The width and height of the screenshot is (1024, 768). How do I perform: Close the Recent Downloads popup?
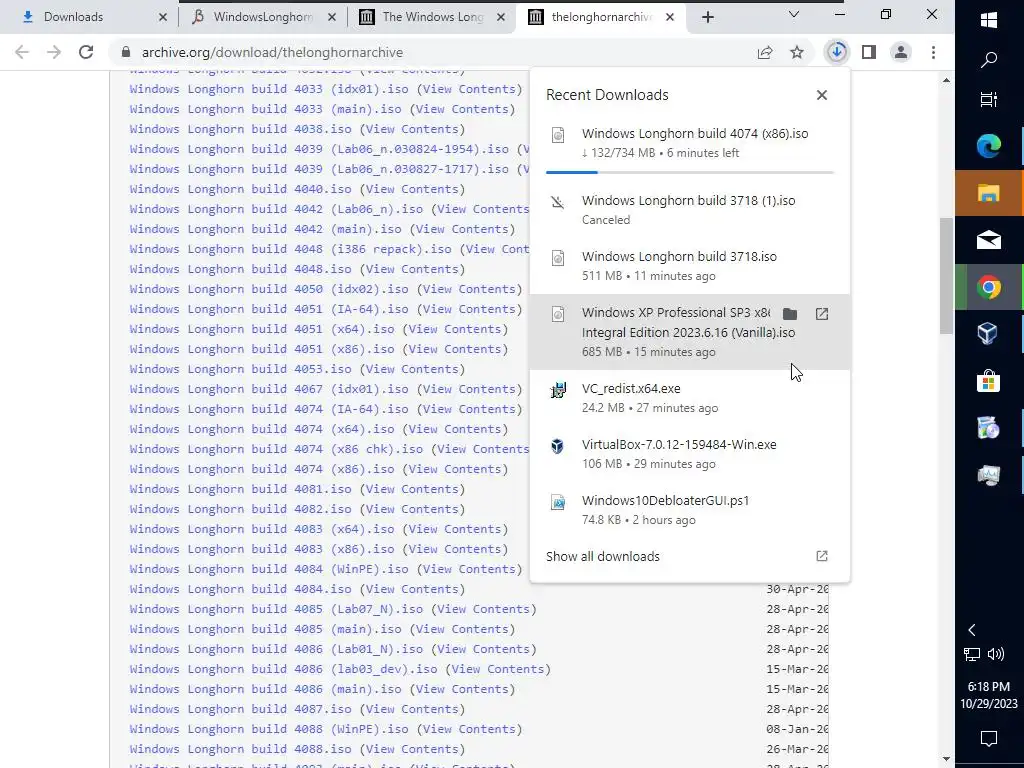pos(822,95)
